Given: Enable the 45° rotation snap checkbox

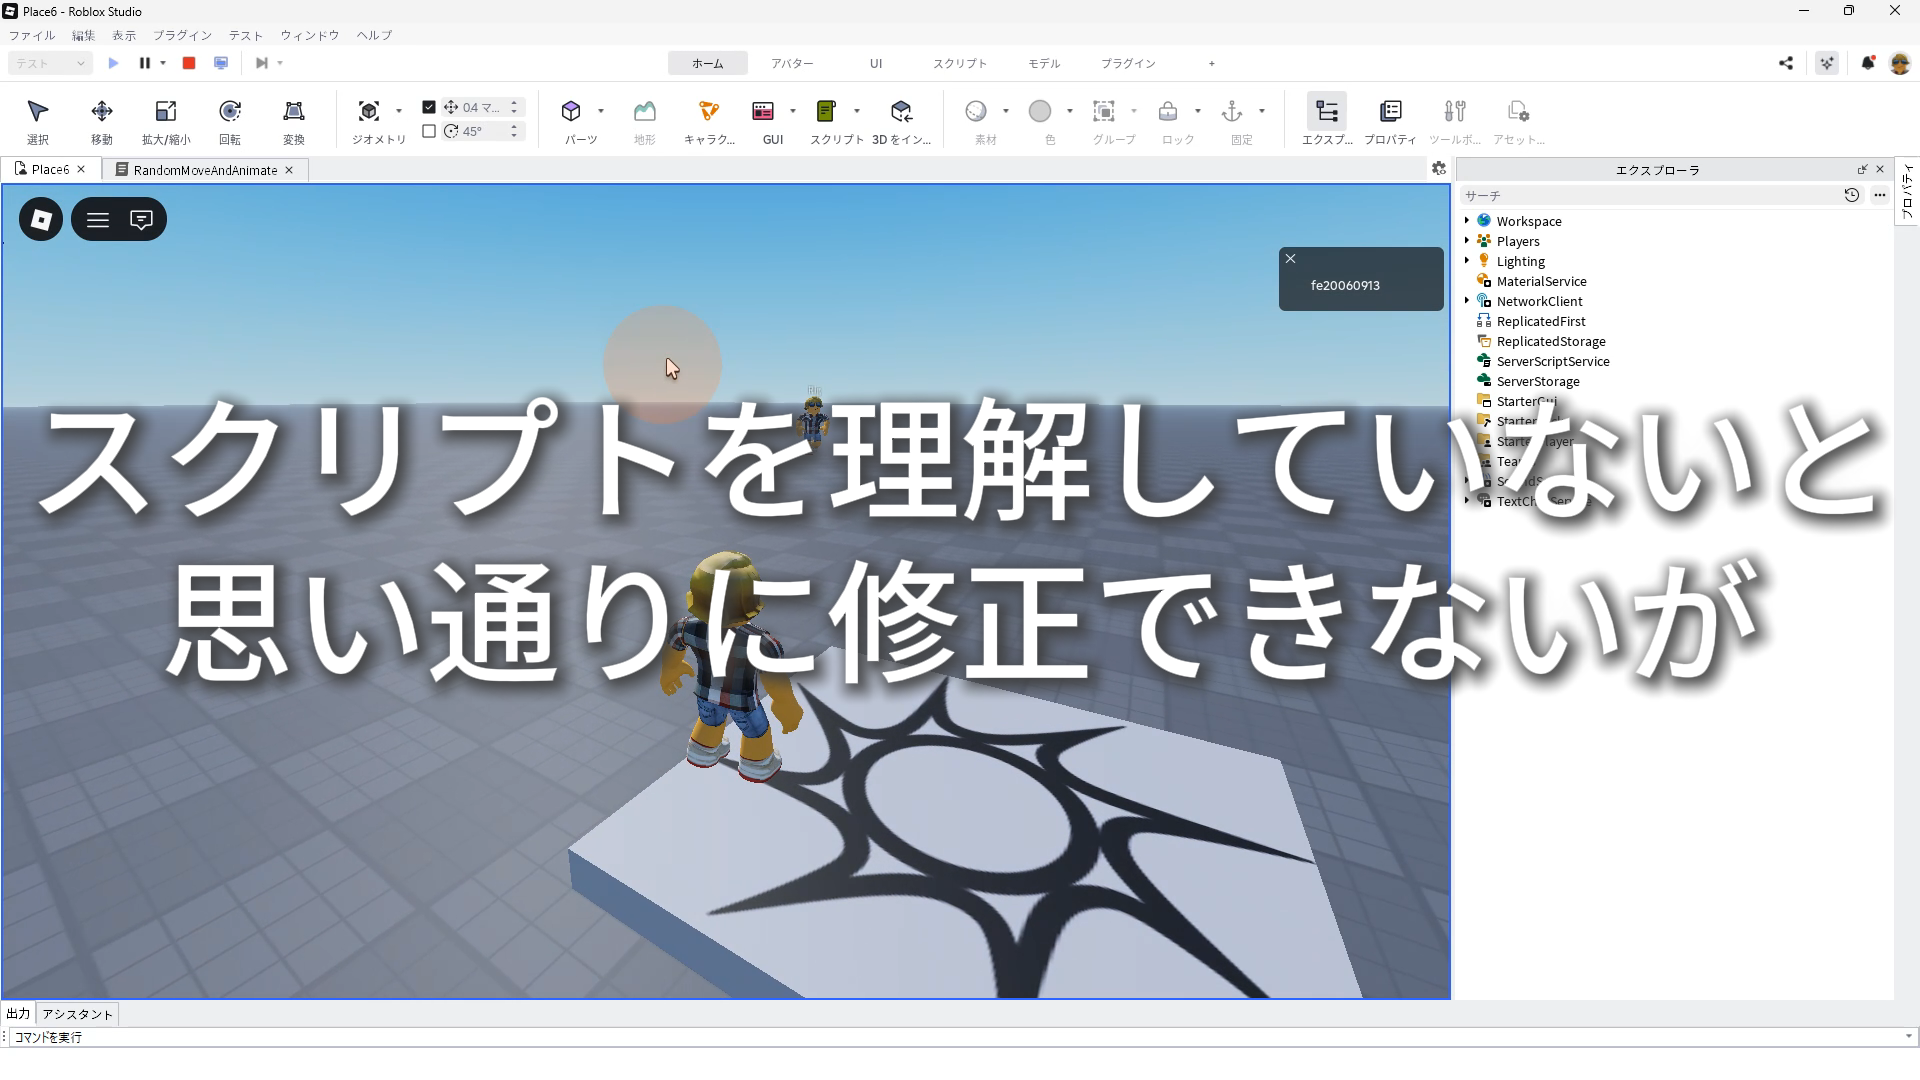Looking at the screenshot, I should click(x=429, y=131).
